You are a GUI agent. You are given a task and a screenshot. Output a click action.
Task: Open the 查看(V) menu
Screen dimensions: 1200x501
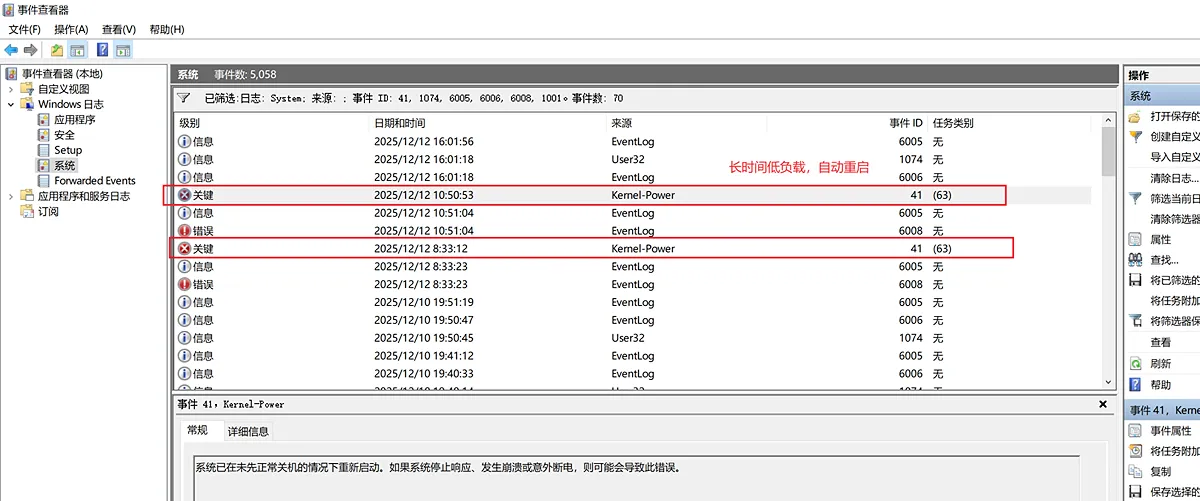pyautogui.click(x=119, y=29)
